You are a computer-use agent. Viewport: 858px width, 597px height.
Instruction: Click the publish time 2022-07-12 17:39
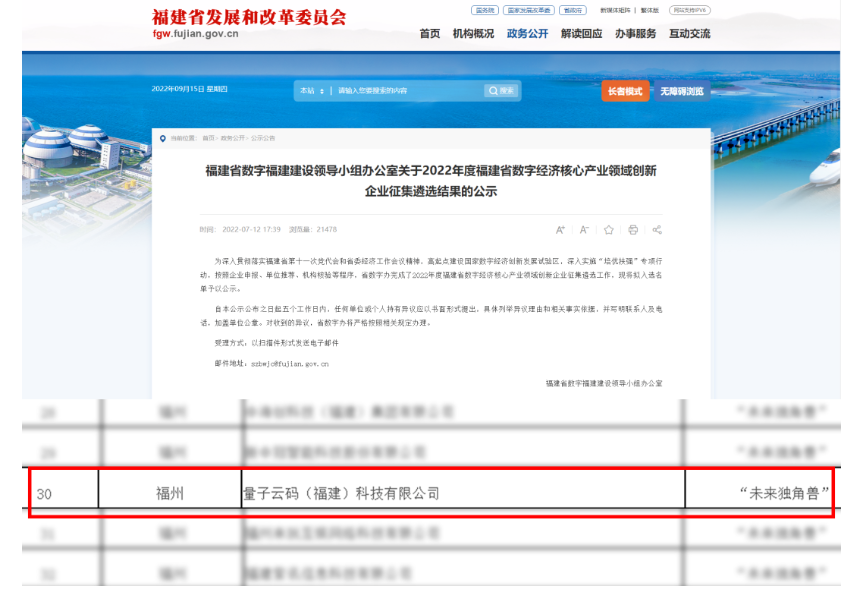pyautogui.click(x=251, y=230)
